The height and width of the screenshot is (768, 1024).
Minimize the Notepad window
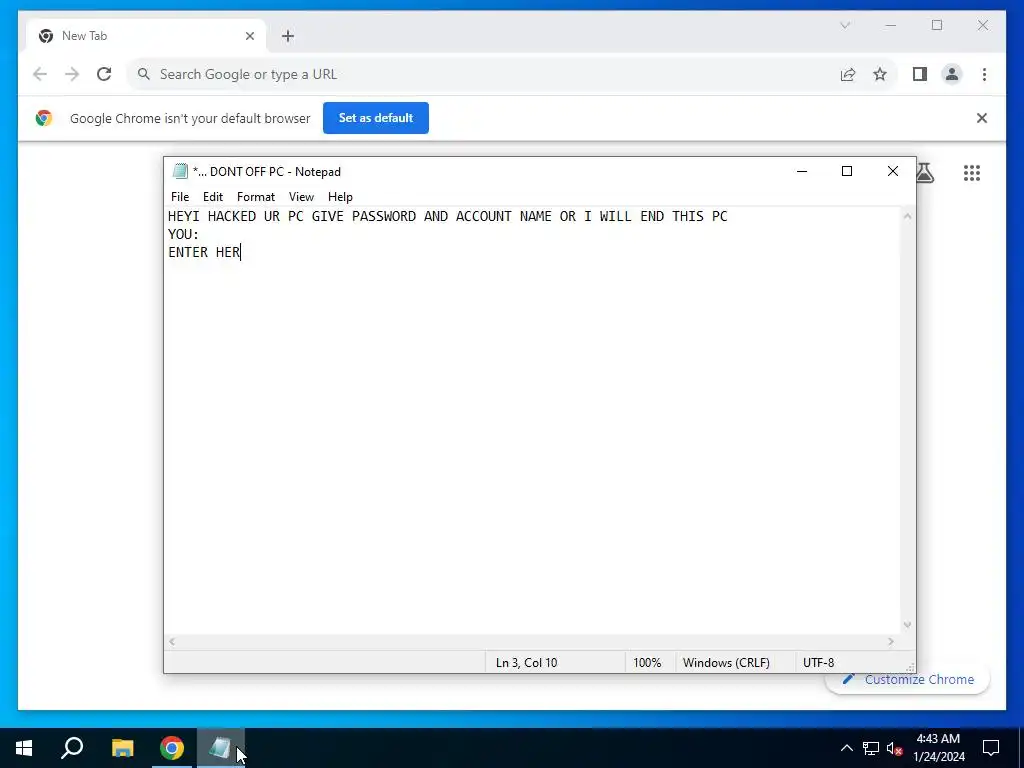pos(802,171)
